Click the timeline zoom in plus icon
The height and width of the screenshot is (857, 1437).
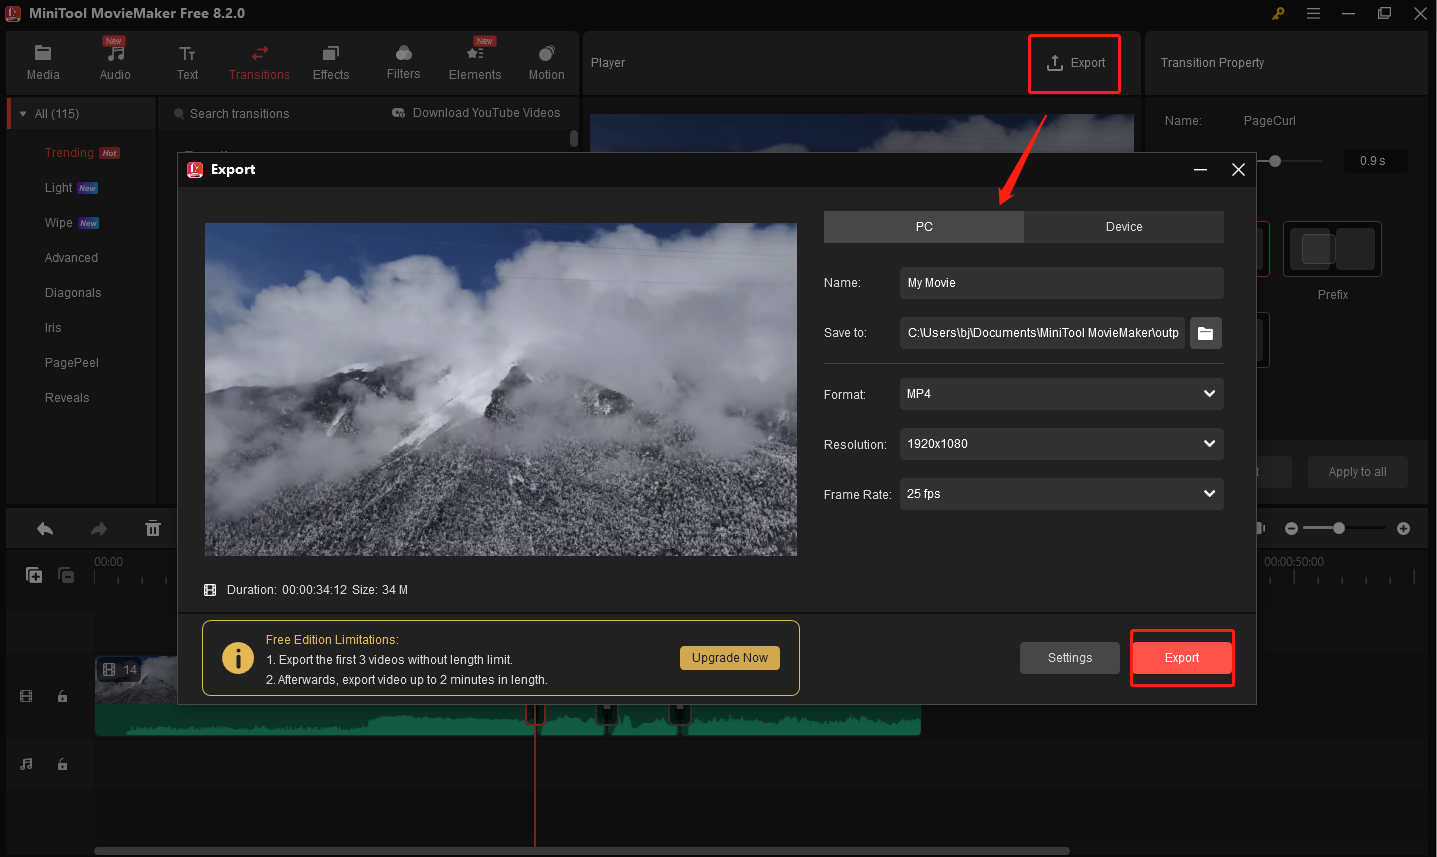point(1403,528)
